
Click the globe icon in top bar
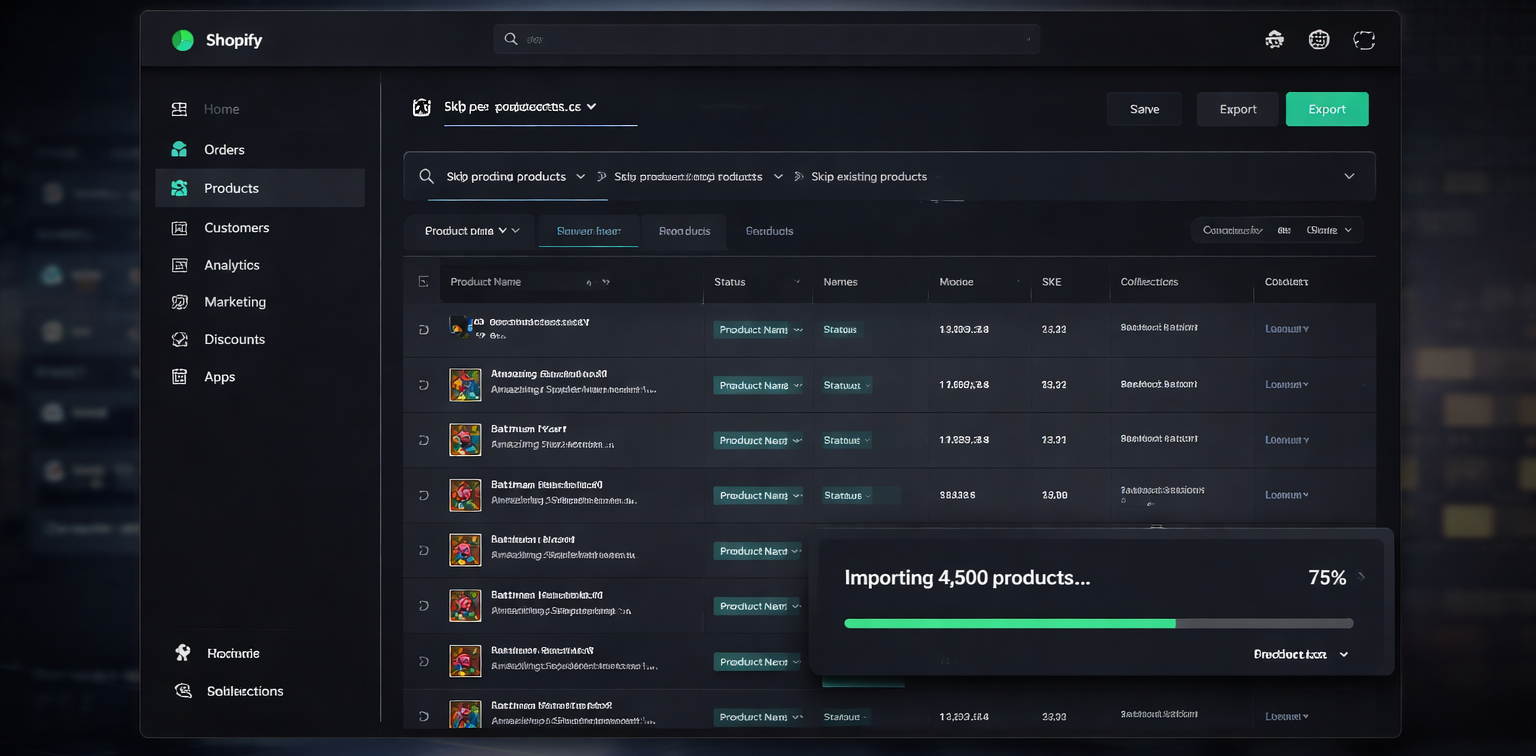pyautogui.click(x=1319, y=40)
